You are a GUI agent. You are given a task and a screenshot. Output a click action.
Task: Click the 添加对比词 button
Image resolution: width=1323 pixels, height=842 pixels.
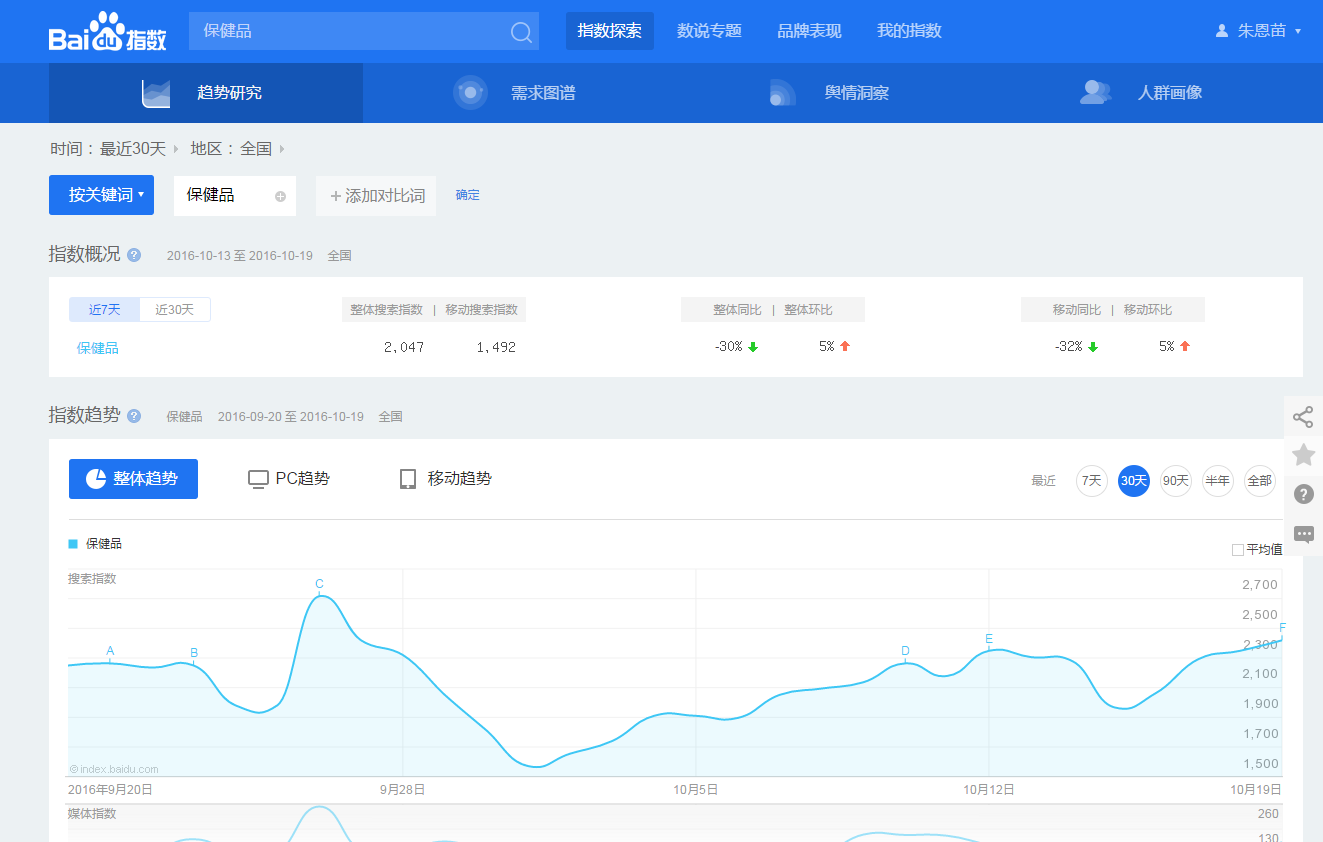pos(376,196)
